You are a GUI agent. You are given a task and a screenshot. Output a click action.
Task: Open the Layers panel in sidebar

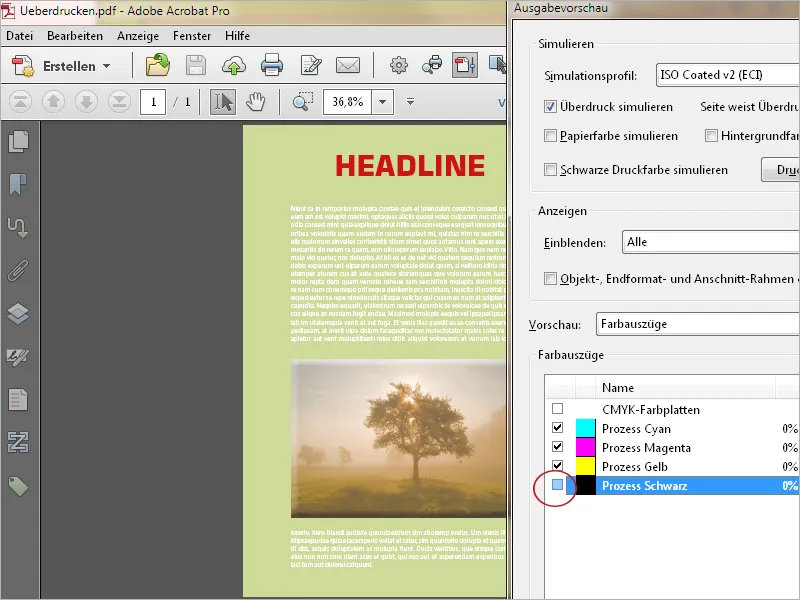click(18, 313)
